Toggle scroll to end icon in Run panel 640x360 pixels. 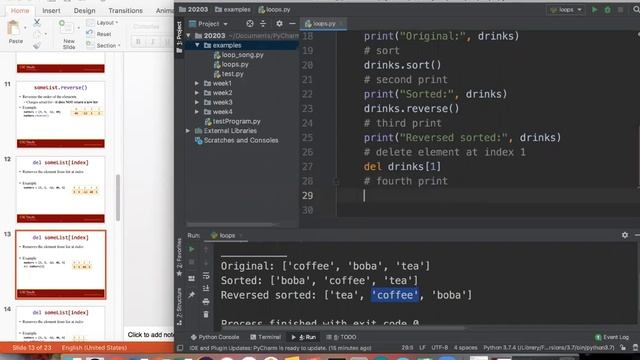(206, 289)
